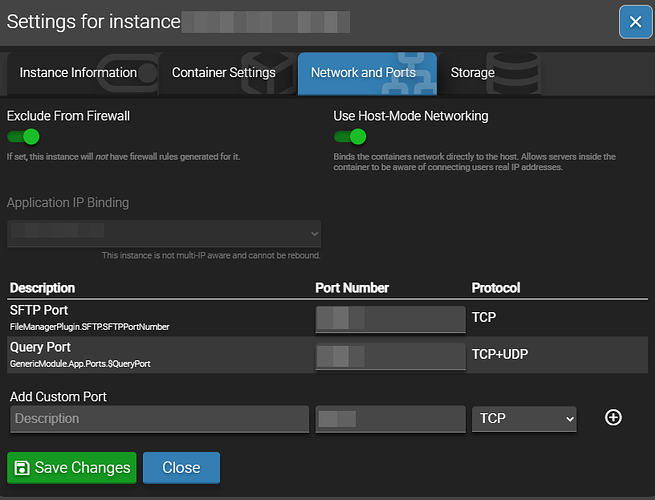655x500 pixels.
Task: Open the Application IP Binding dropdown
Action: pyautogui.click(x=164, y=233)
